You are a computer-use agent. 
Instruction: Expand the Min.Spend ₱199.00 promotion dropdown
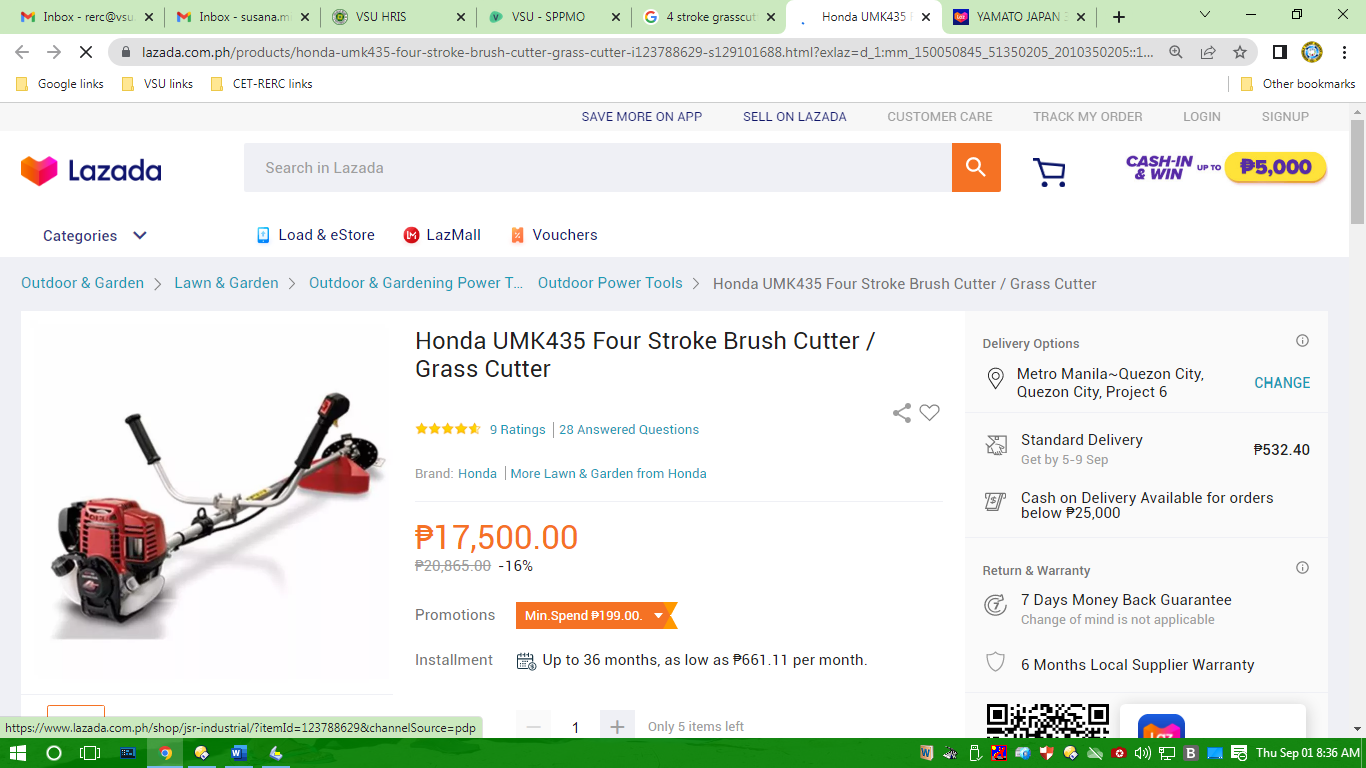click(x=658, y=616)
